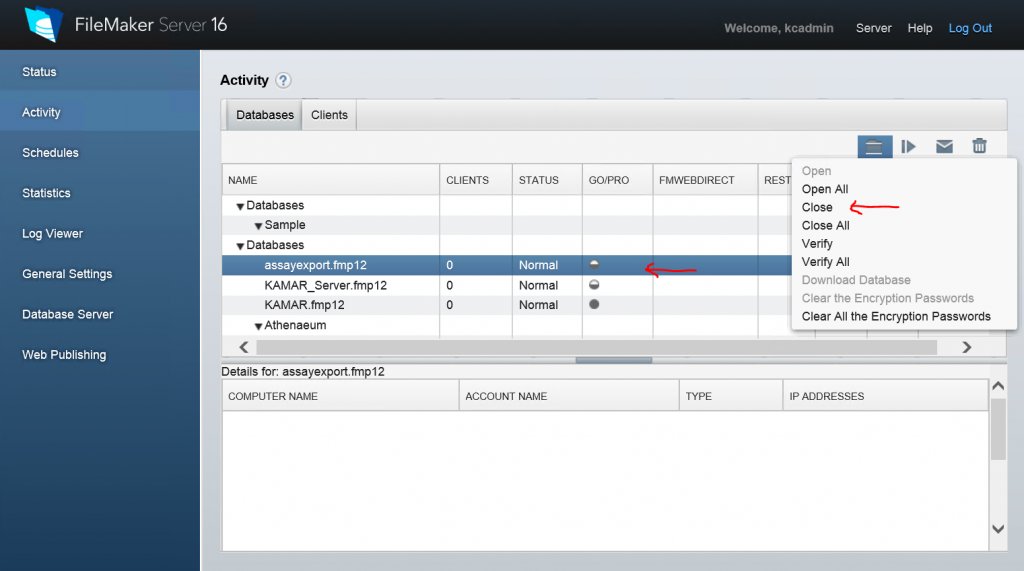Open Log Viewer from the sidebar
This screenshot has height=571, width=1024.
click(52, 234)
